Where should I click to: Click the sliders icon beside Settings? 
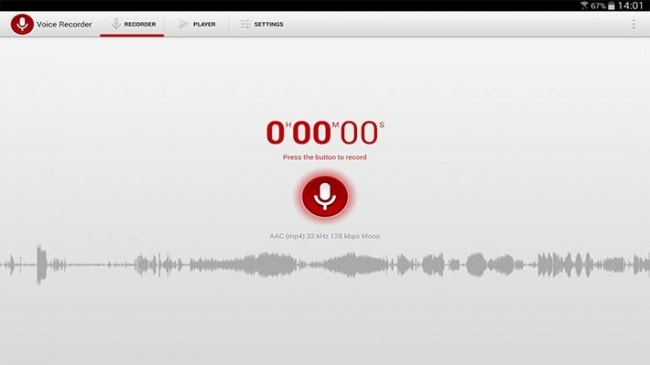pos(245,24)
